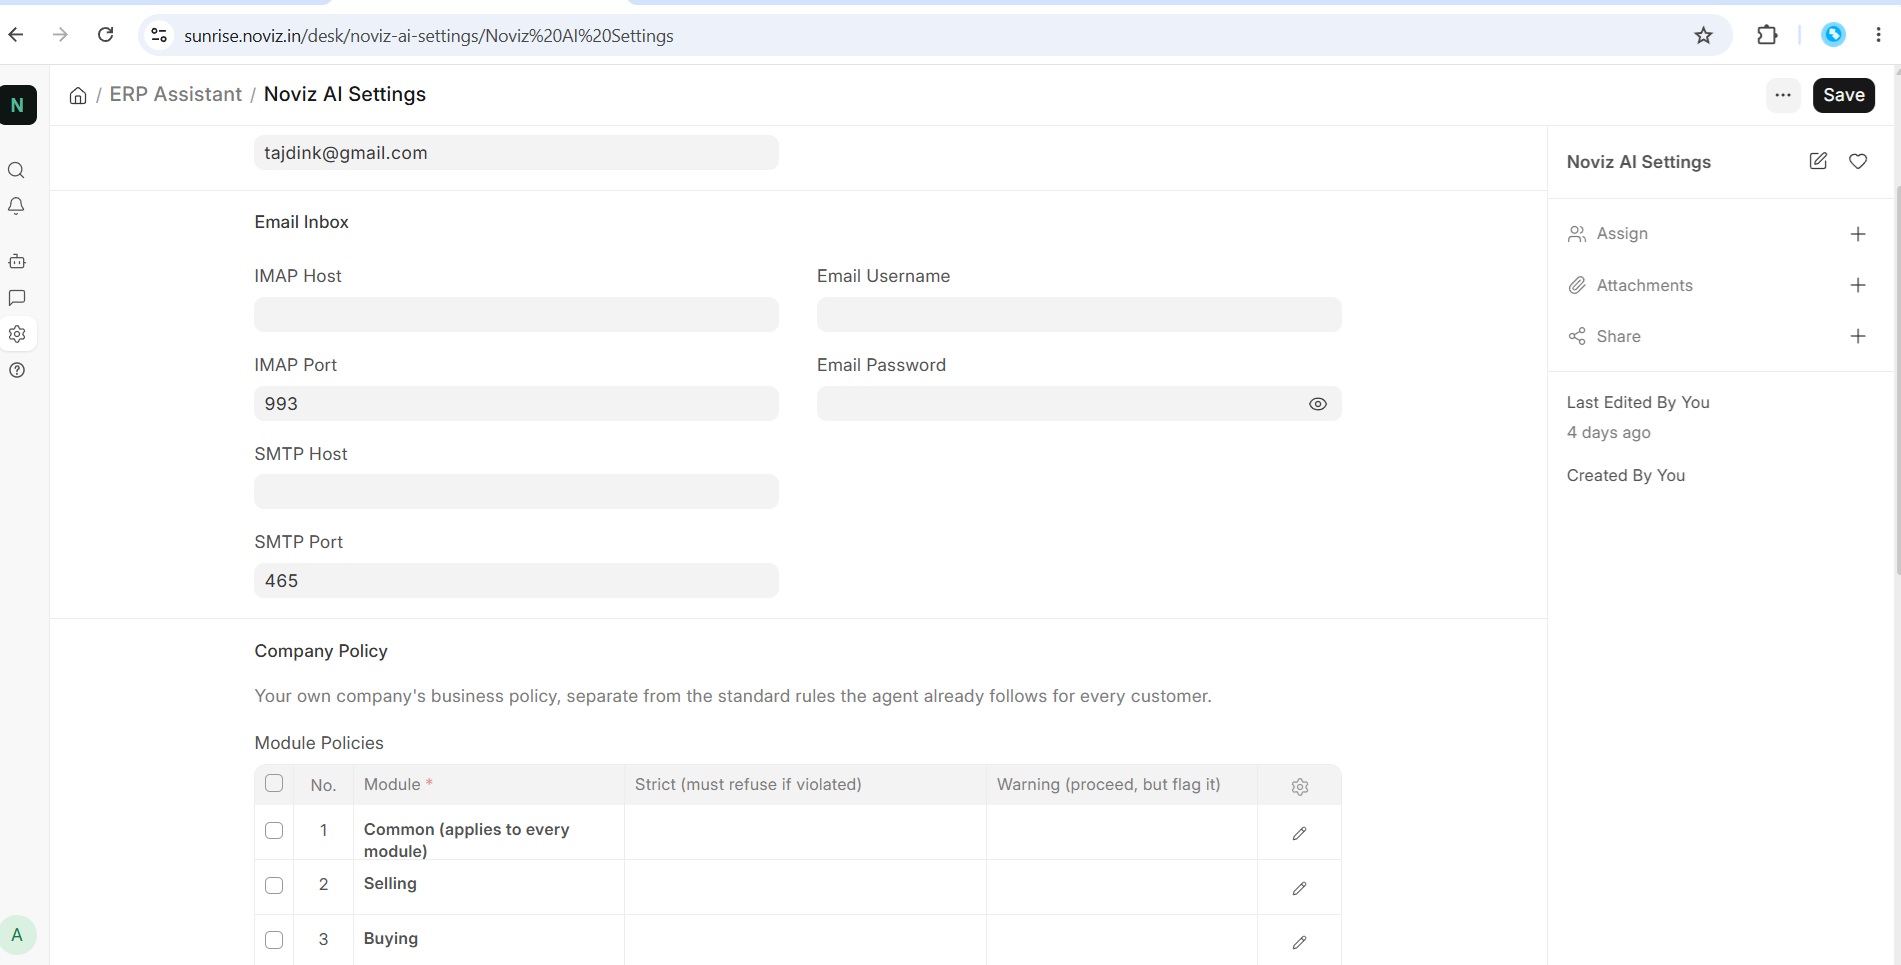Go to the home icon in breadcrumb

[78, 95]
